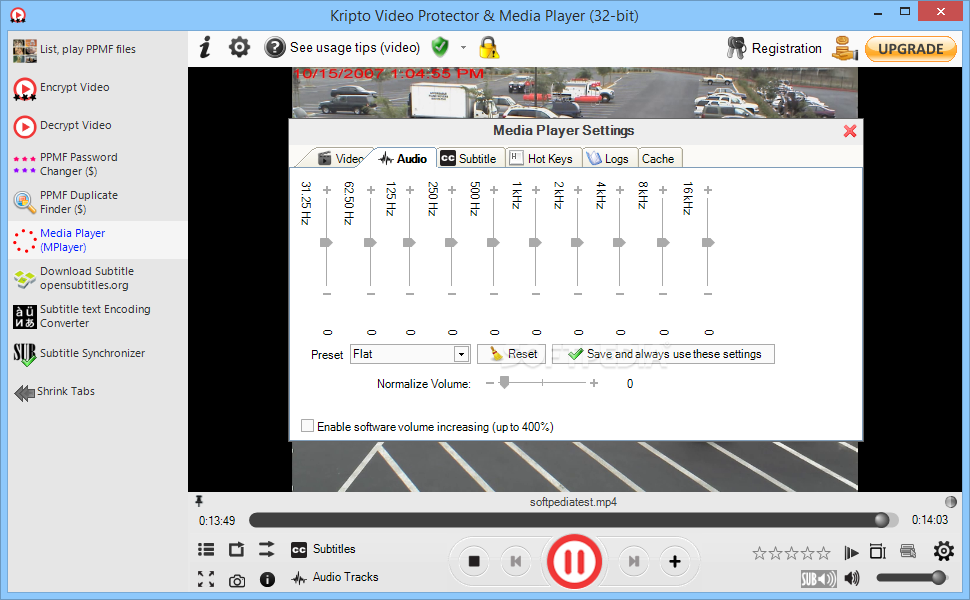Viewport: 970px width, 600px height.
Task: Open the Audio Tracks button
Action: point(335,578)
